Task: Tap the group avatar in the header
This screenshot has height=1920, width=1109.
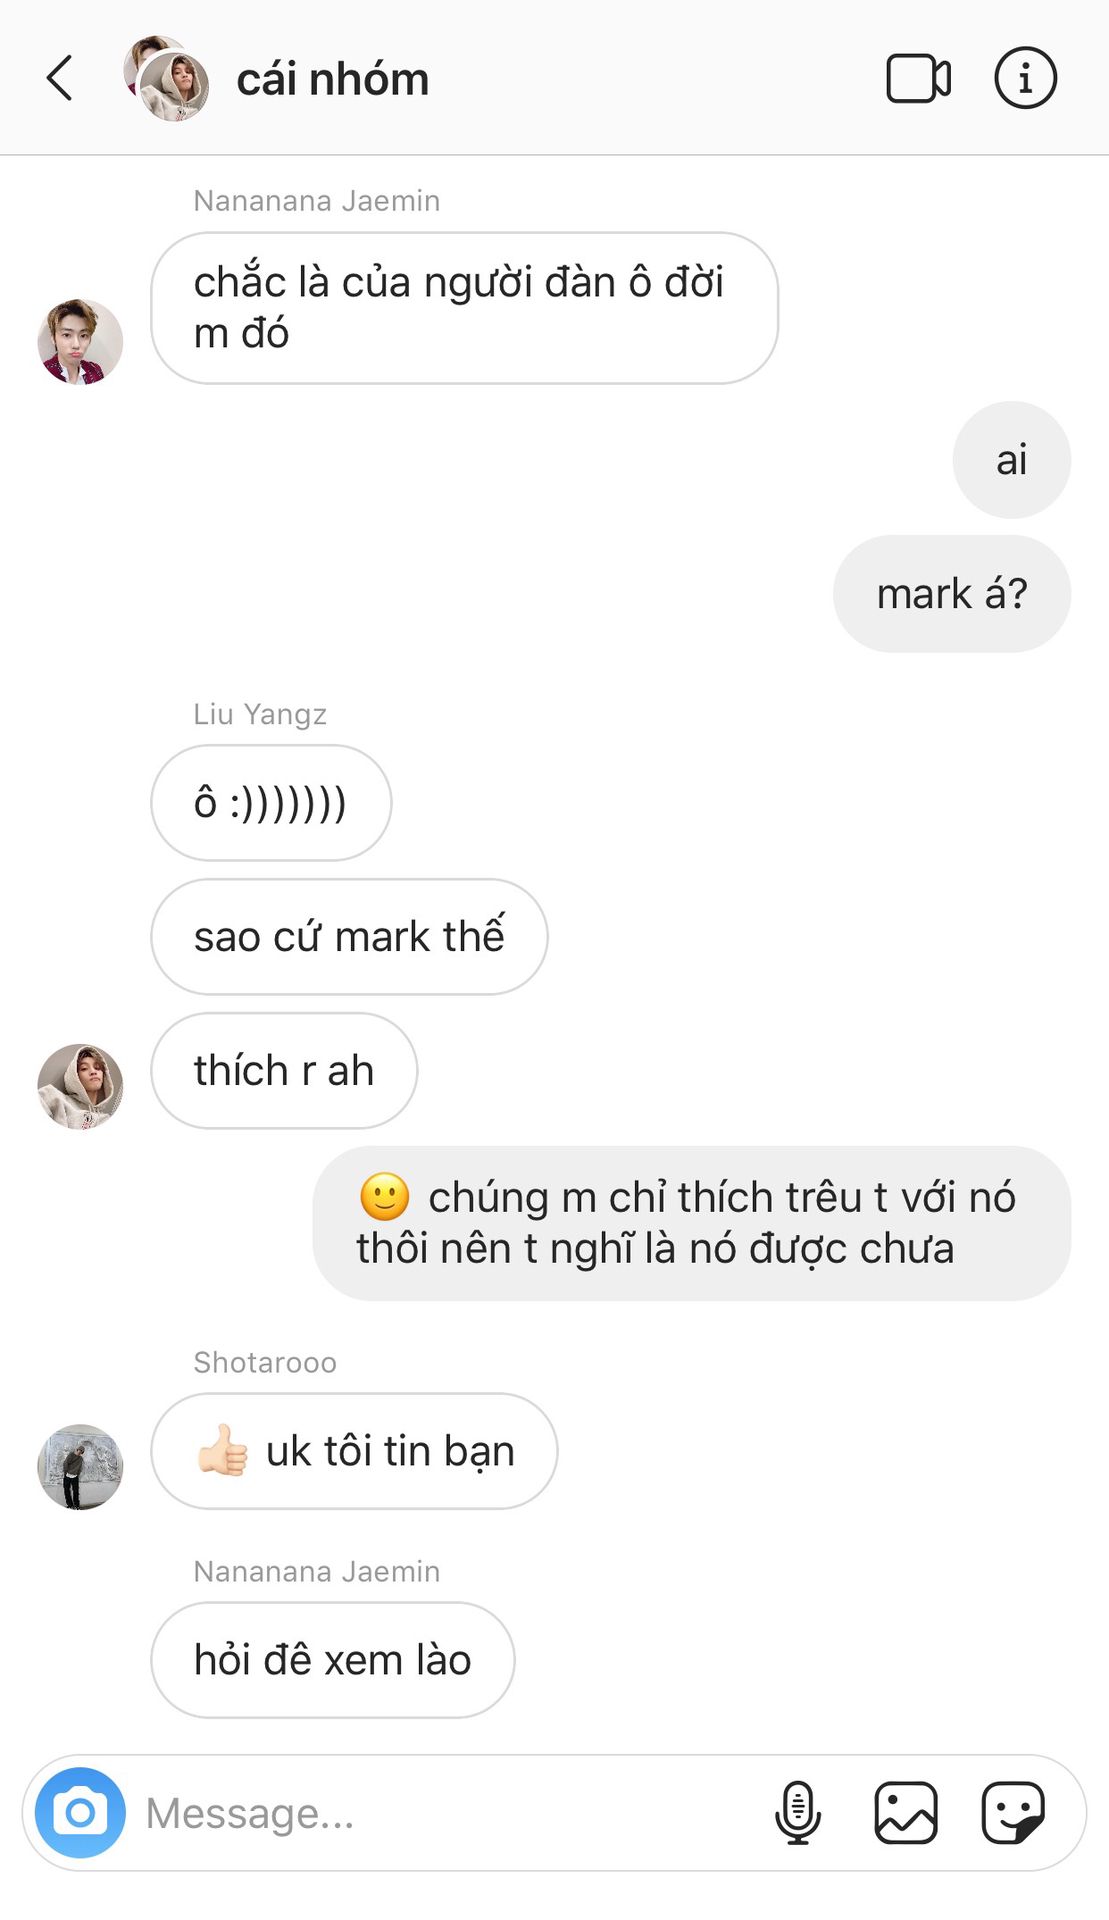Action: pos(166,79)
